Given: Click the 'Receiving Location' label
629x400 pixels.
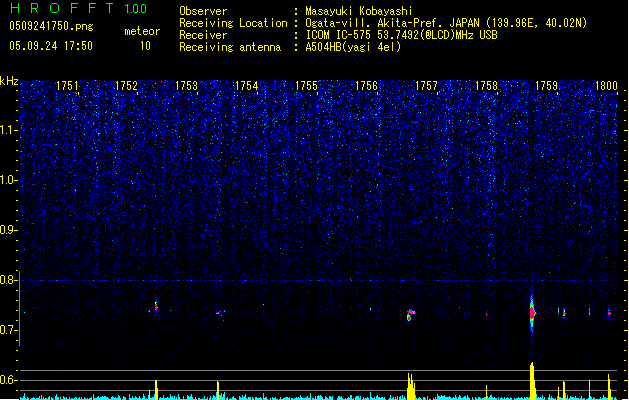Looking at the screenshot, I should (233, 23).
